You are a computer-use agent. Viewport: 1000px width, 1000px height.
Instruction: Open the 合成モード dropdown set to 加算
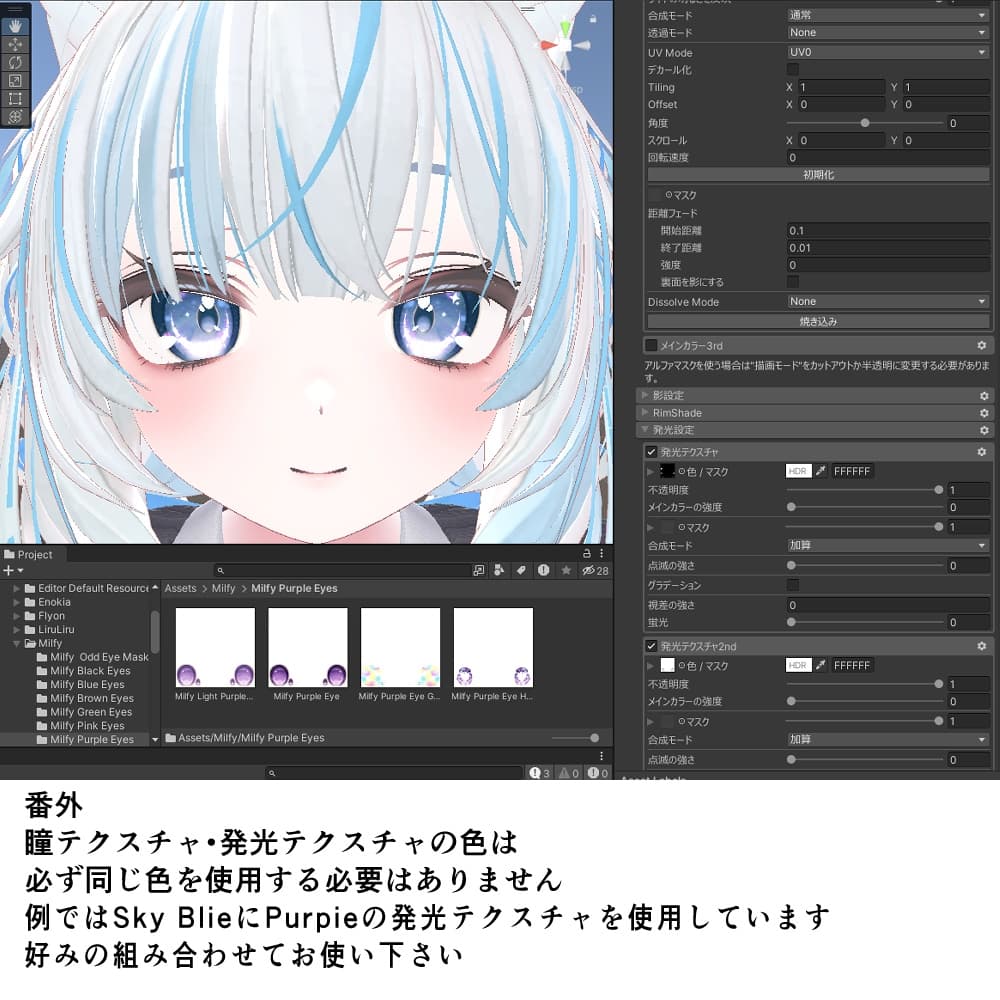[885, 546]
